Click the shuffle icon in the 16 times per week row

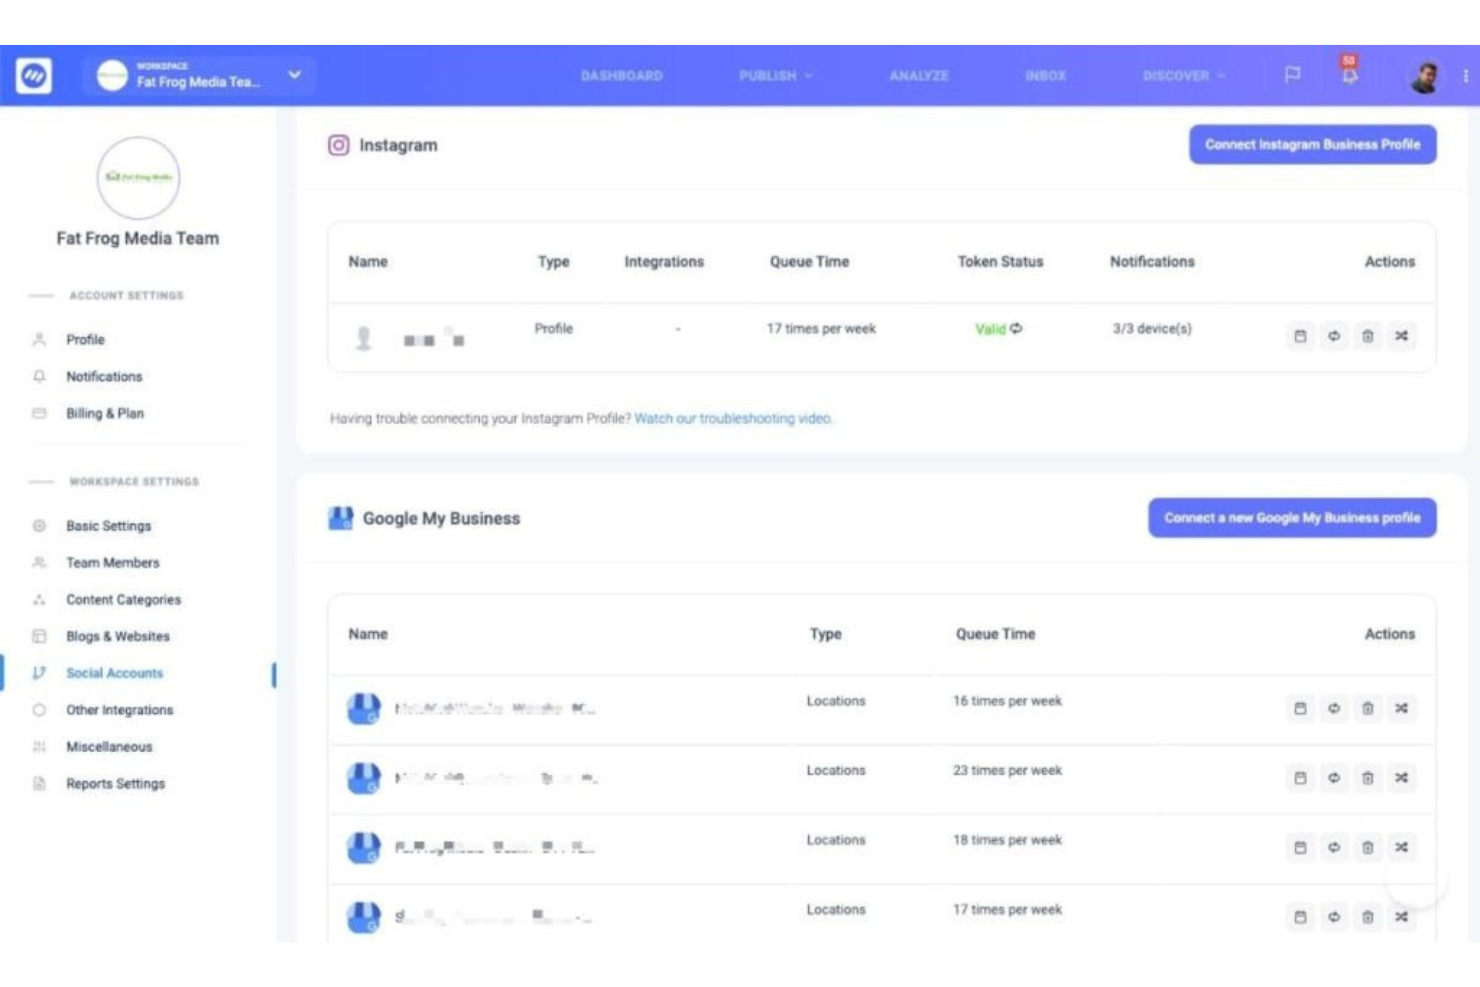click(1402, 708)
